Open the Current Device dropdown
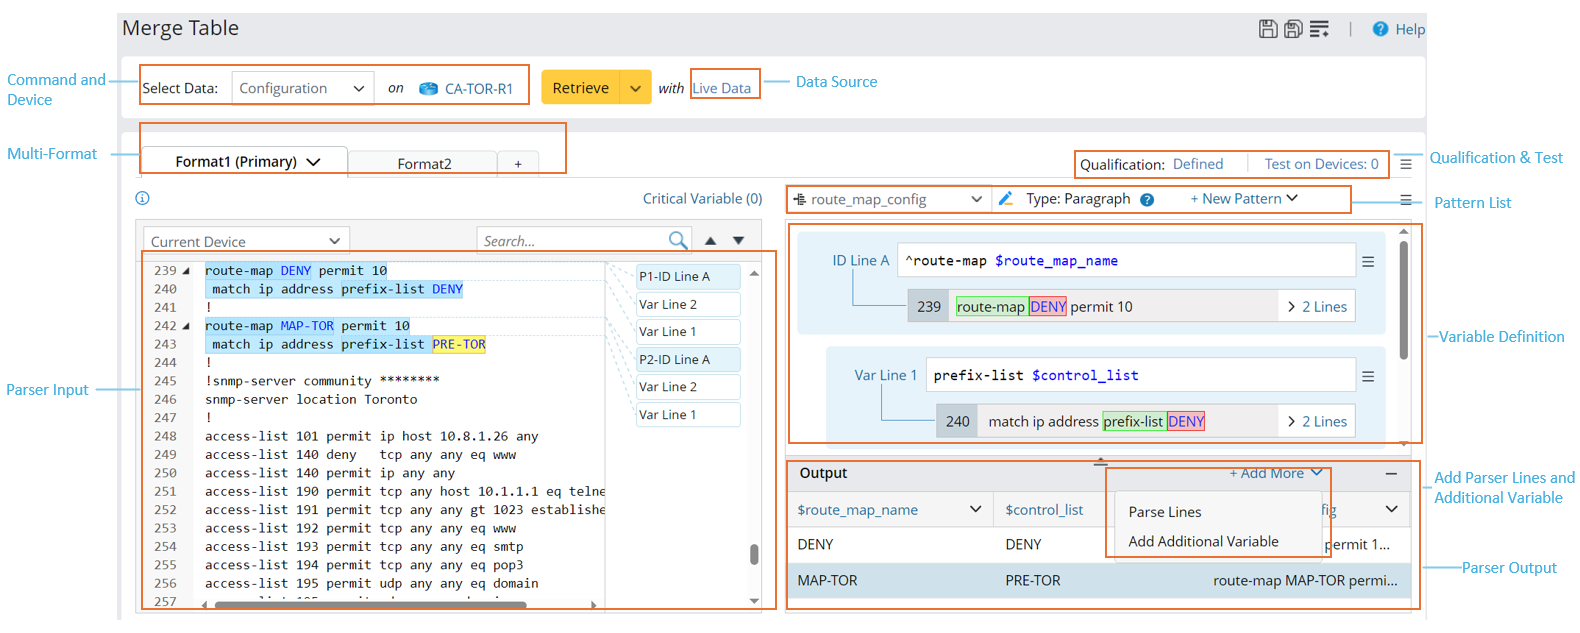This screenshot has height=633, width=1580. tap(245, 241)
